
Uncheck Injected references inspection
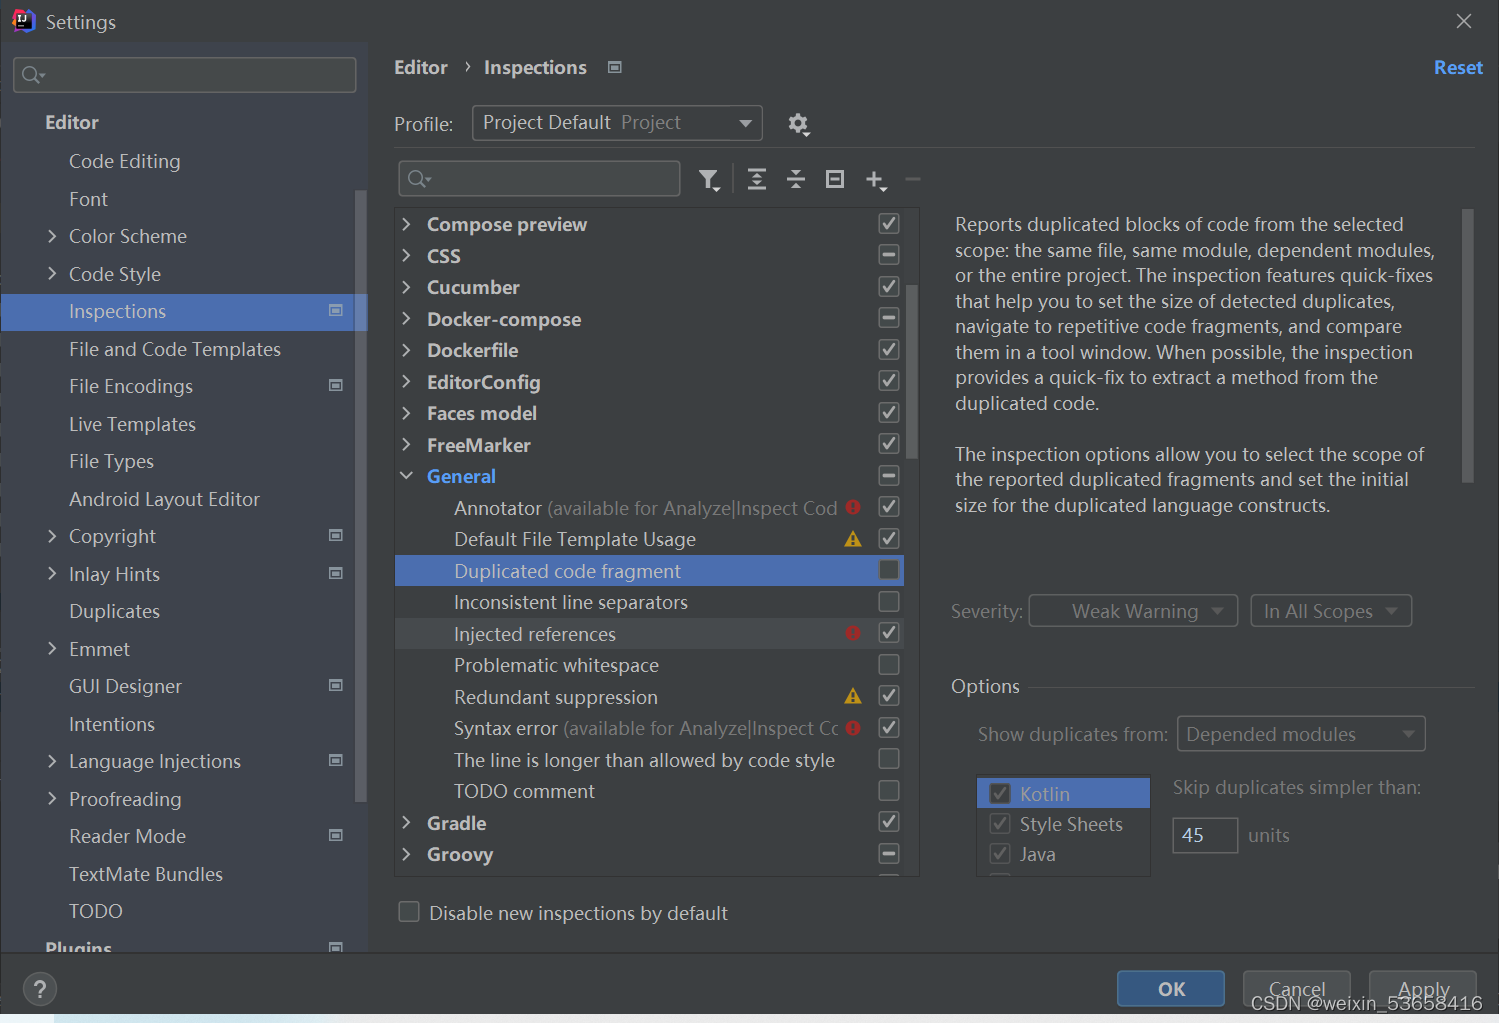889,632
